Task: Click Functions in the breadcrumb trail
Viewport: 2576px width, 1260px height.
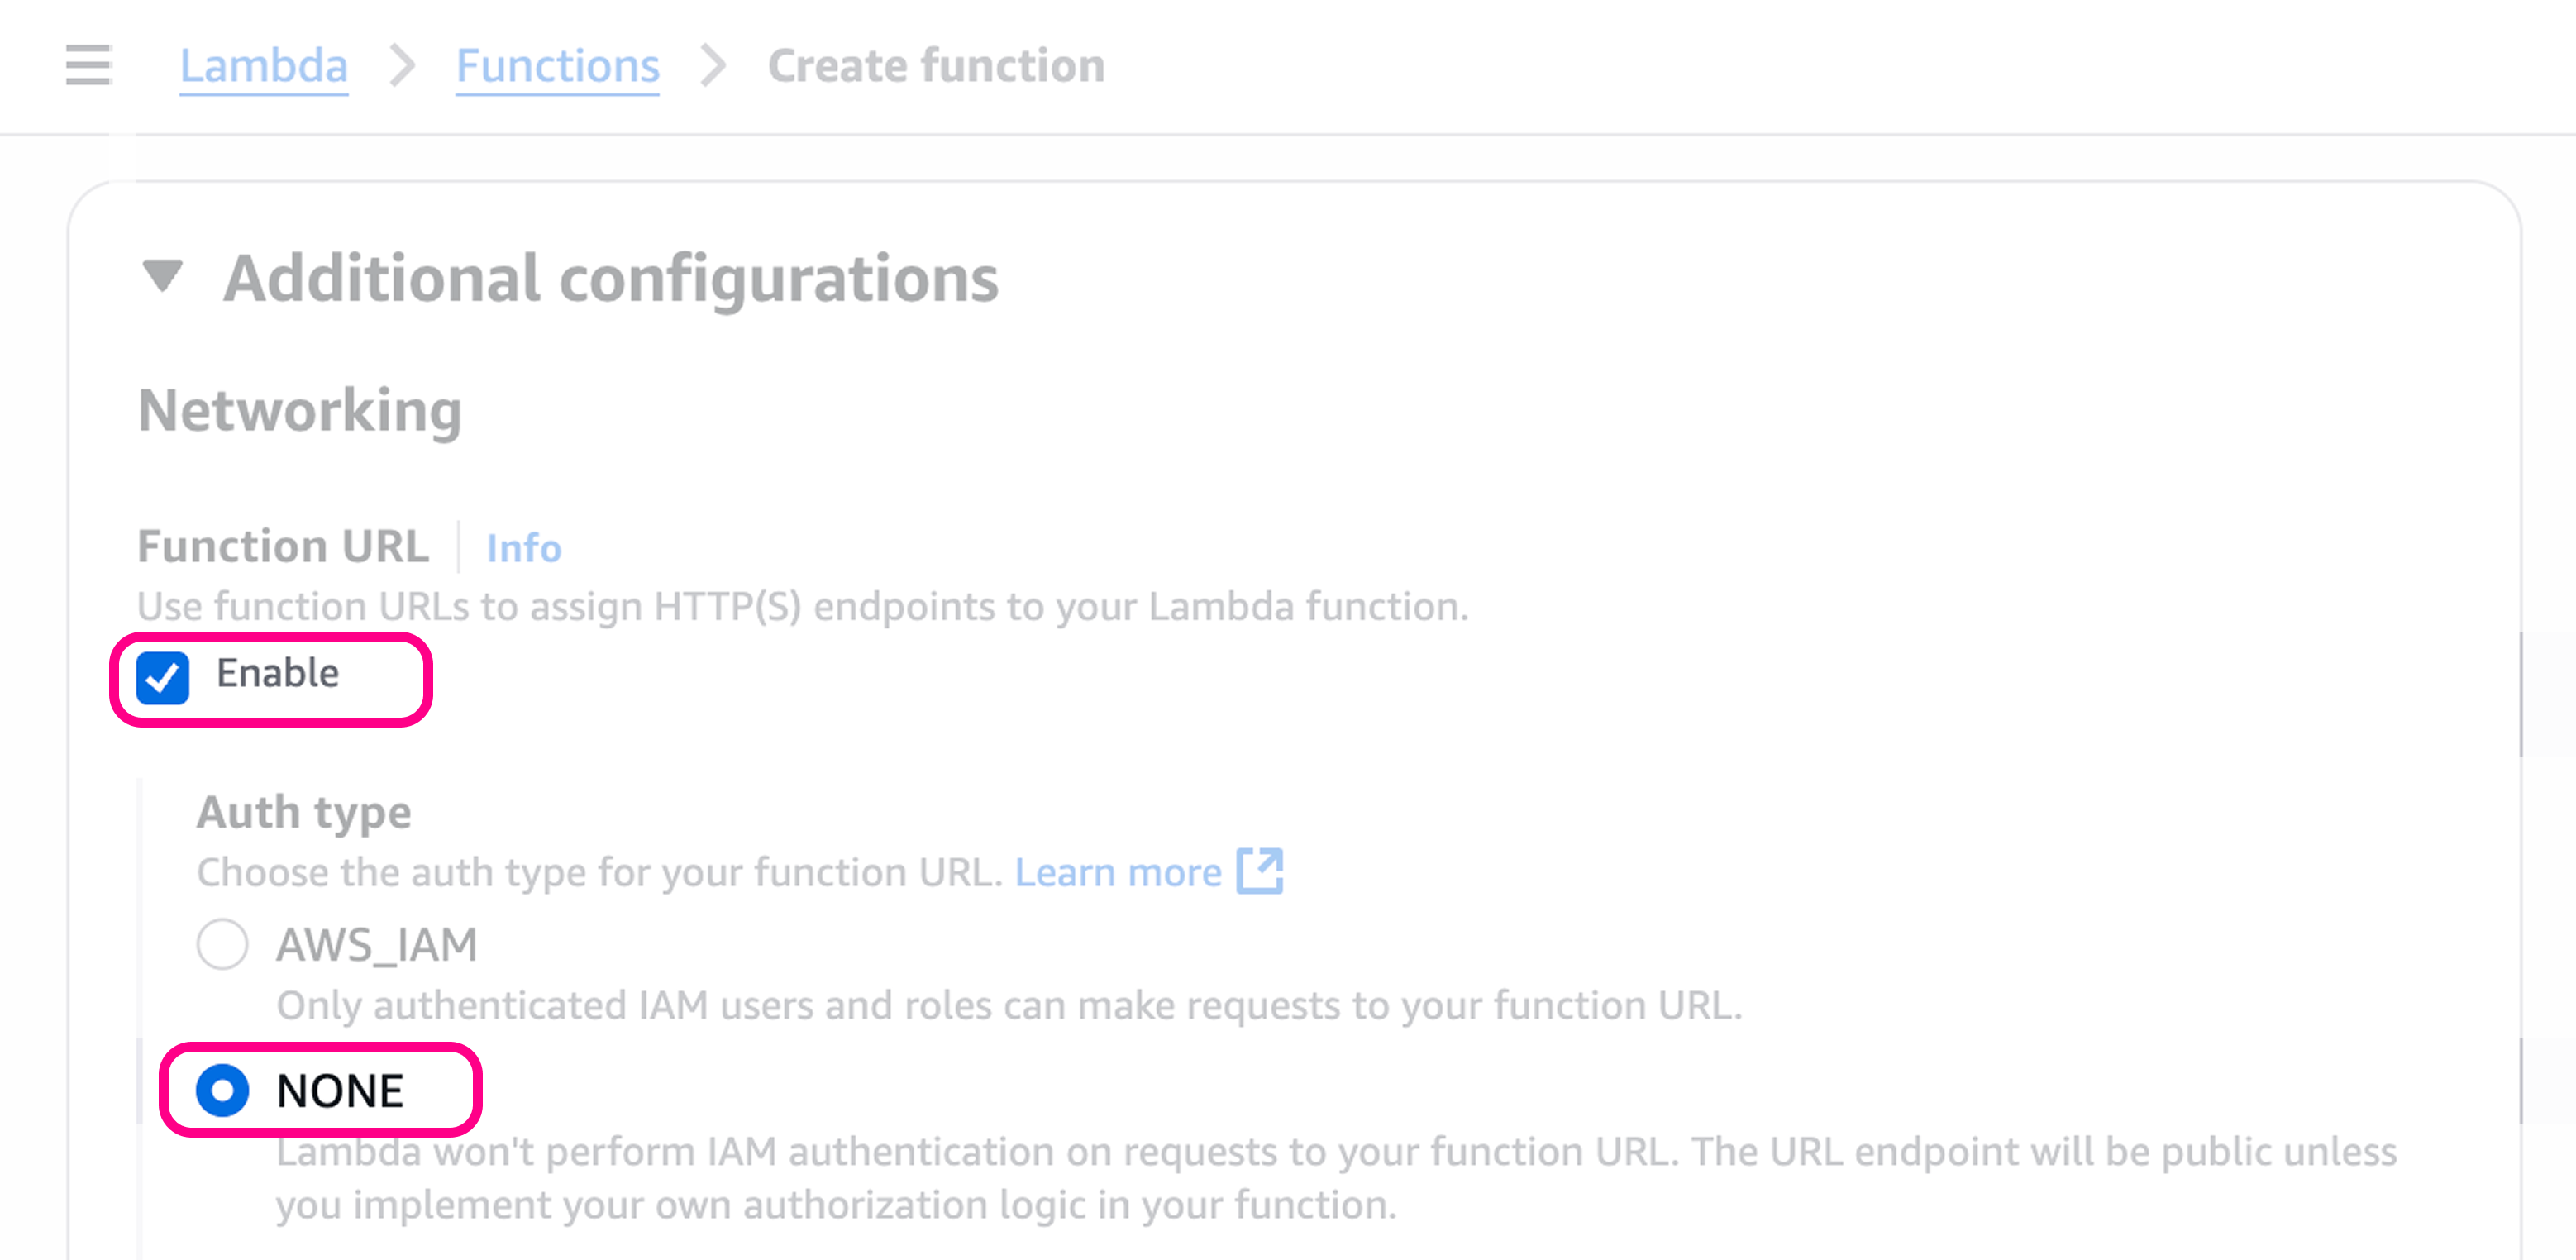Action: coord(557,66)
